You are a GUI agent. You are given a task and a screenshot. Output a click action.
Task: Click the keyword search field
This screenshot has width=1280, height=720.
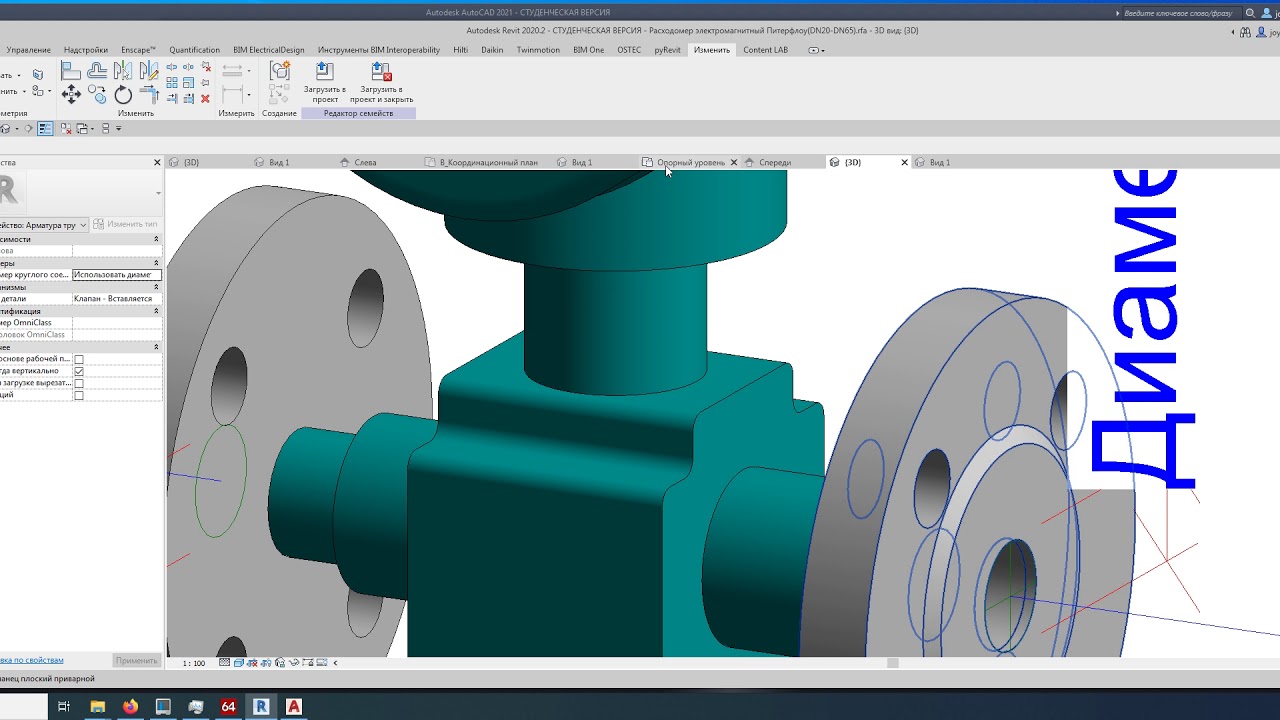(x=1182, y=13)
